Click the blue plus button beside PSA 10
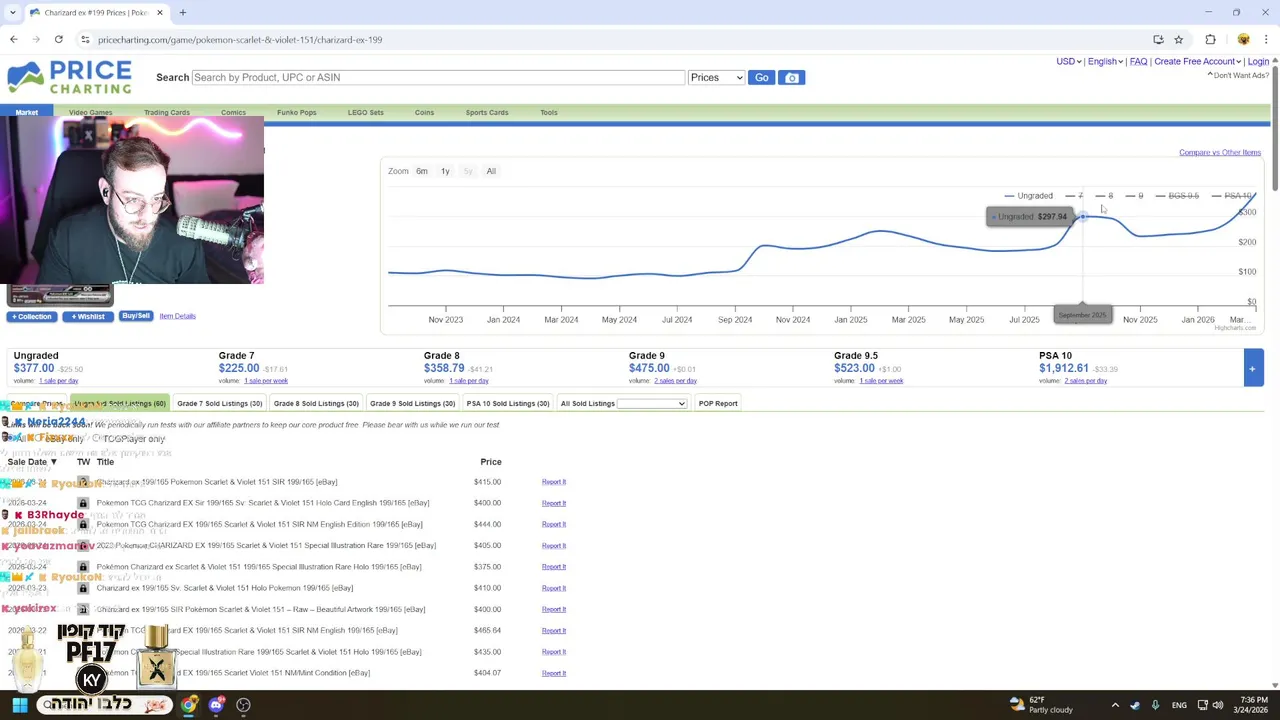The width and height of the screenshot is (1280, 720). [x=1252, y=368]
